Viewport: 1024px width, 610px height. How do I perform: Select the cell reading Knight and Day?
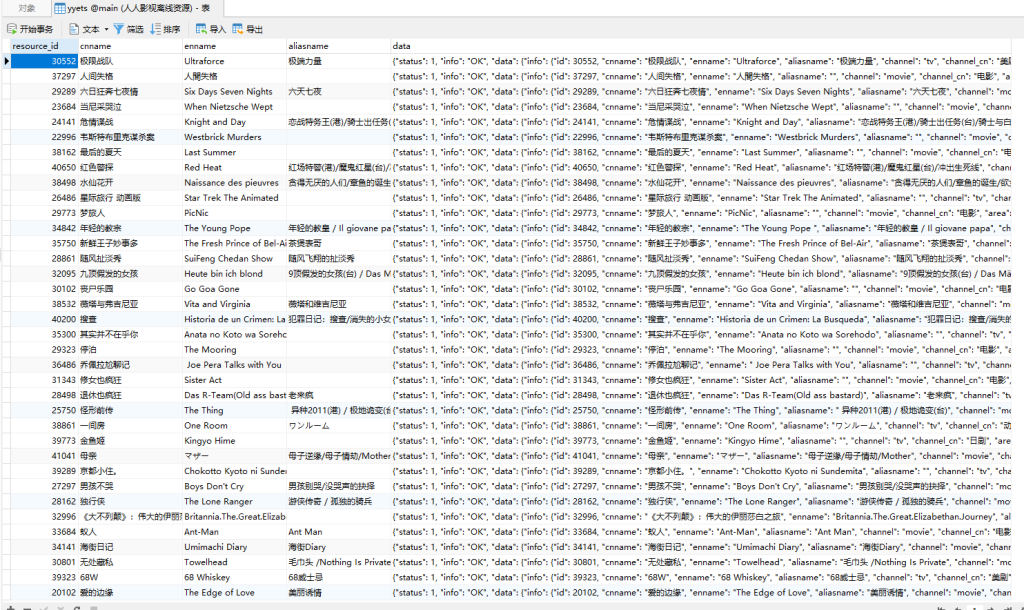(x=234, y=121)
